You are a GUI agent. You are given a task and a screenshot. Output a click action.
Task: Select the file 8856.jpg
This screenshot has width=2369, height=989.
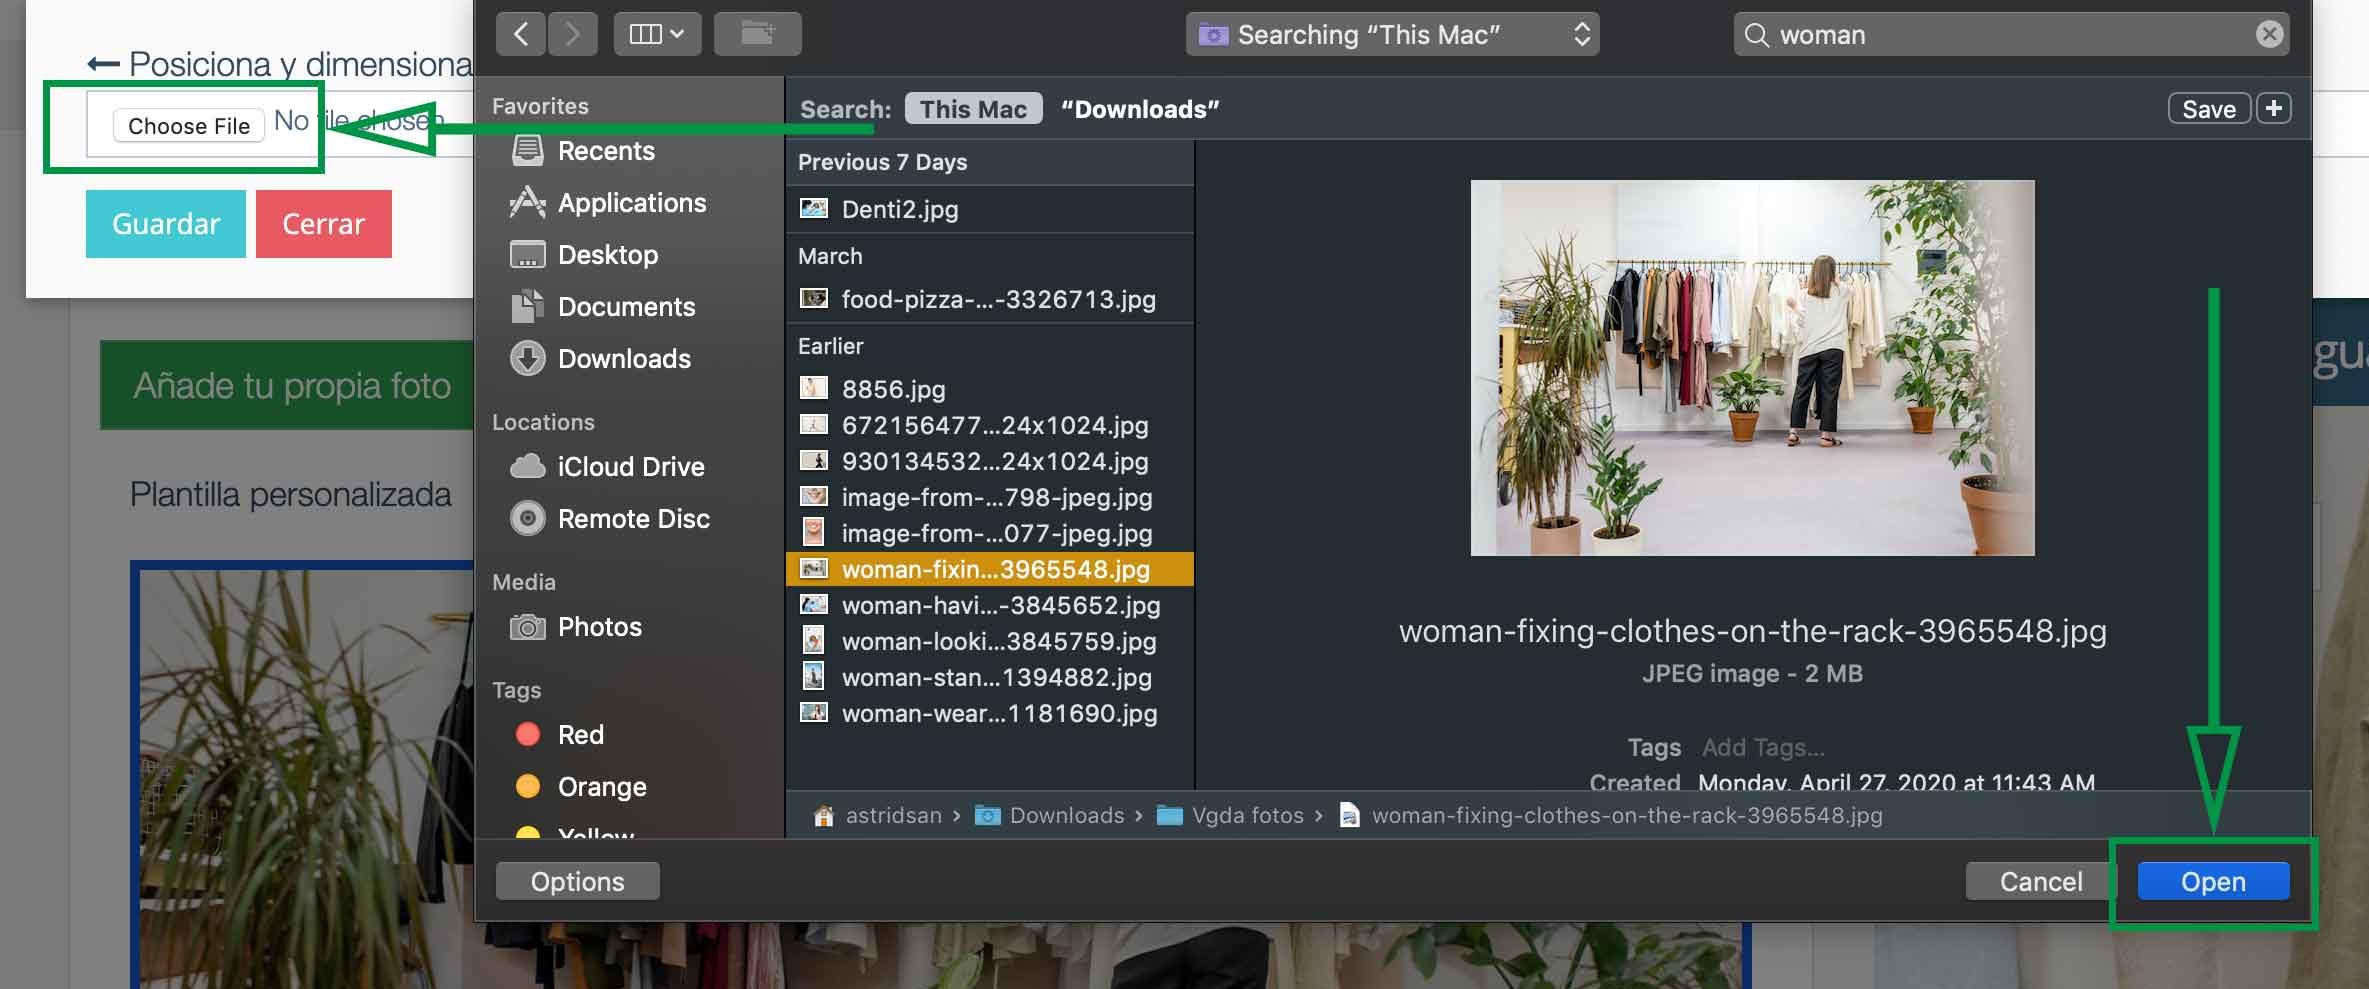(990, 389)
